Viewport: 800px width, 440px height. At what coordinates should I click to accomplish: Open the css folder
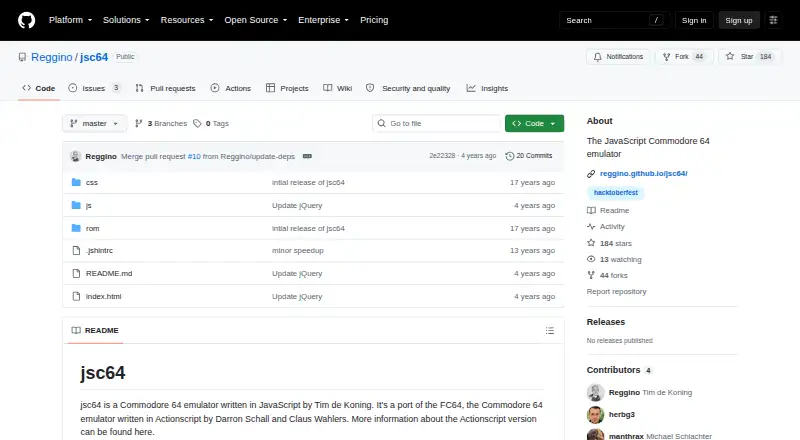(x=92, y=183)
